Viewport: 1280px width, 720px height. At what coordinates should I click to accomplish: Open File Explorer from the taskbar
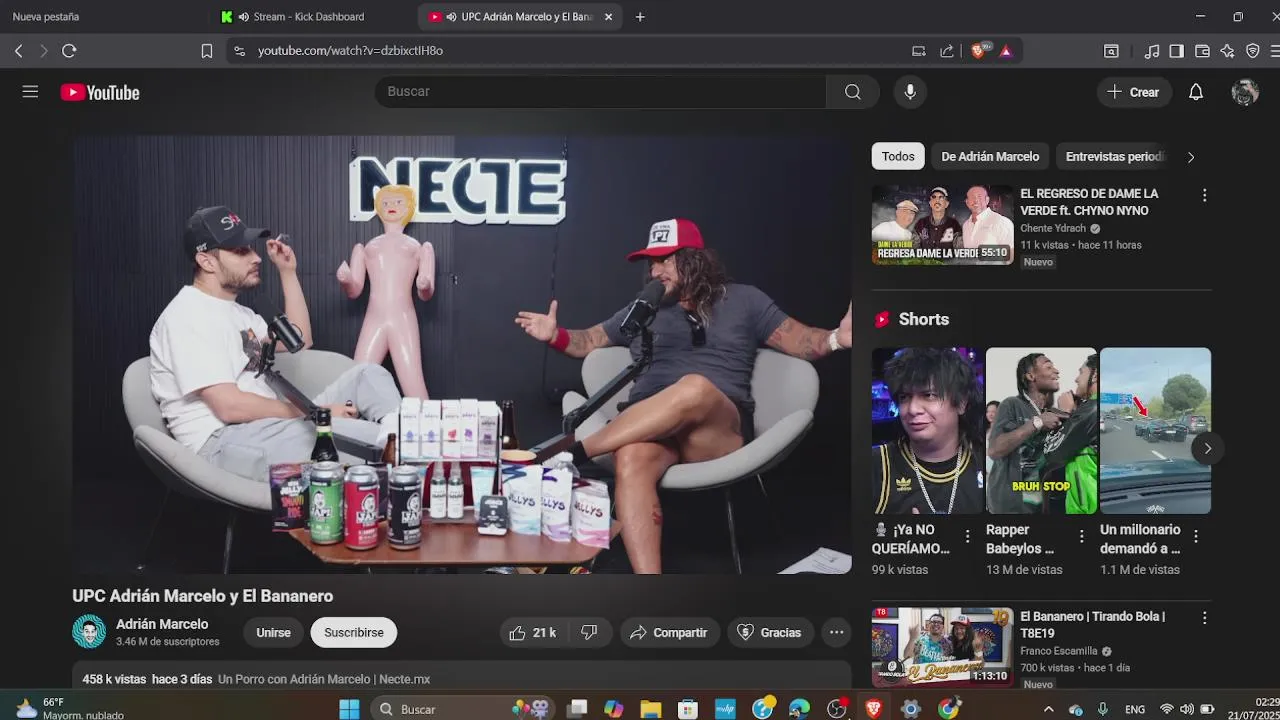click(x=651, y=709)
